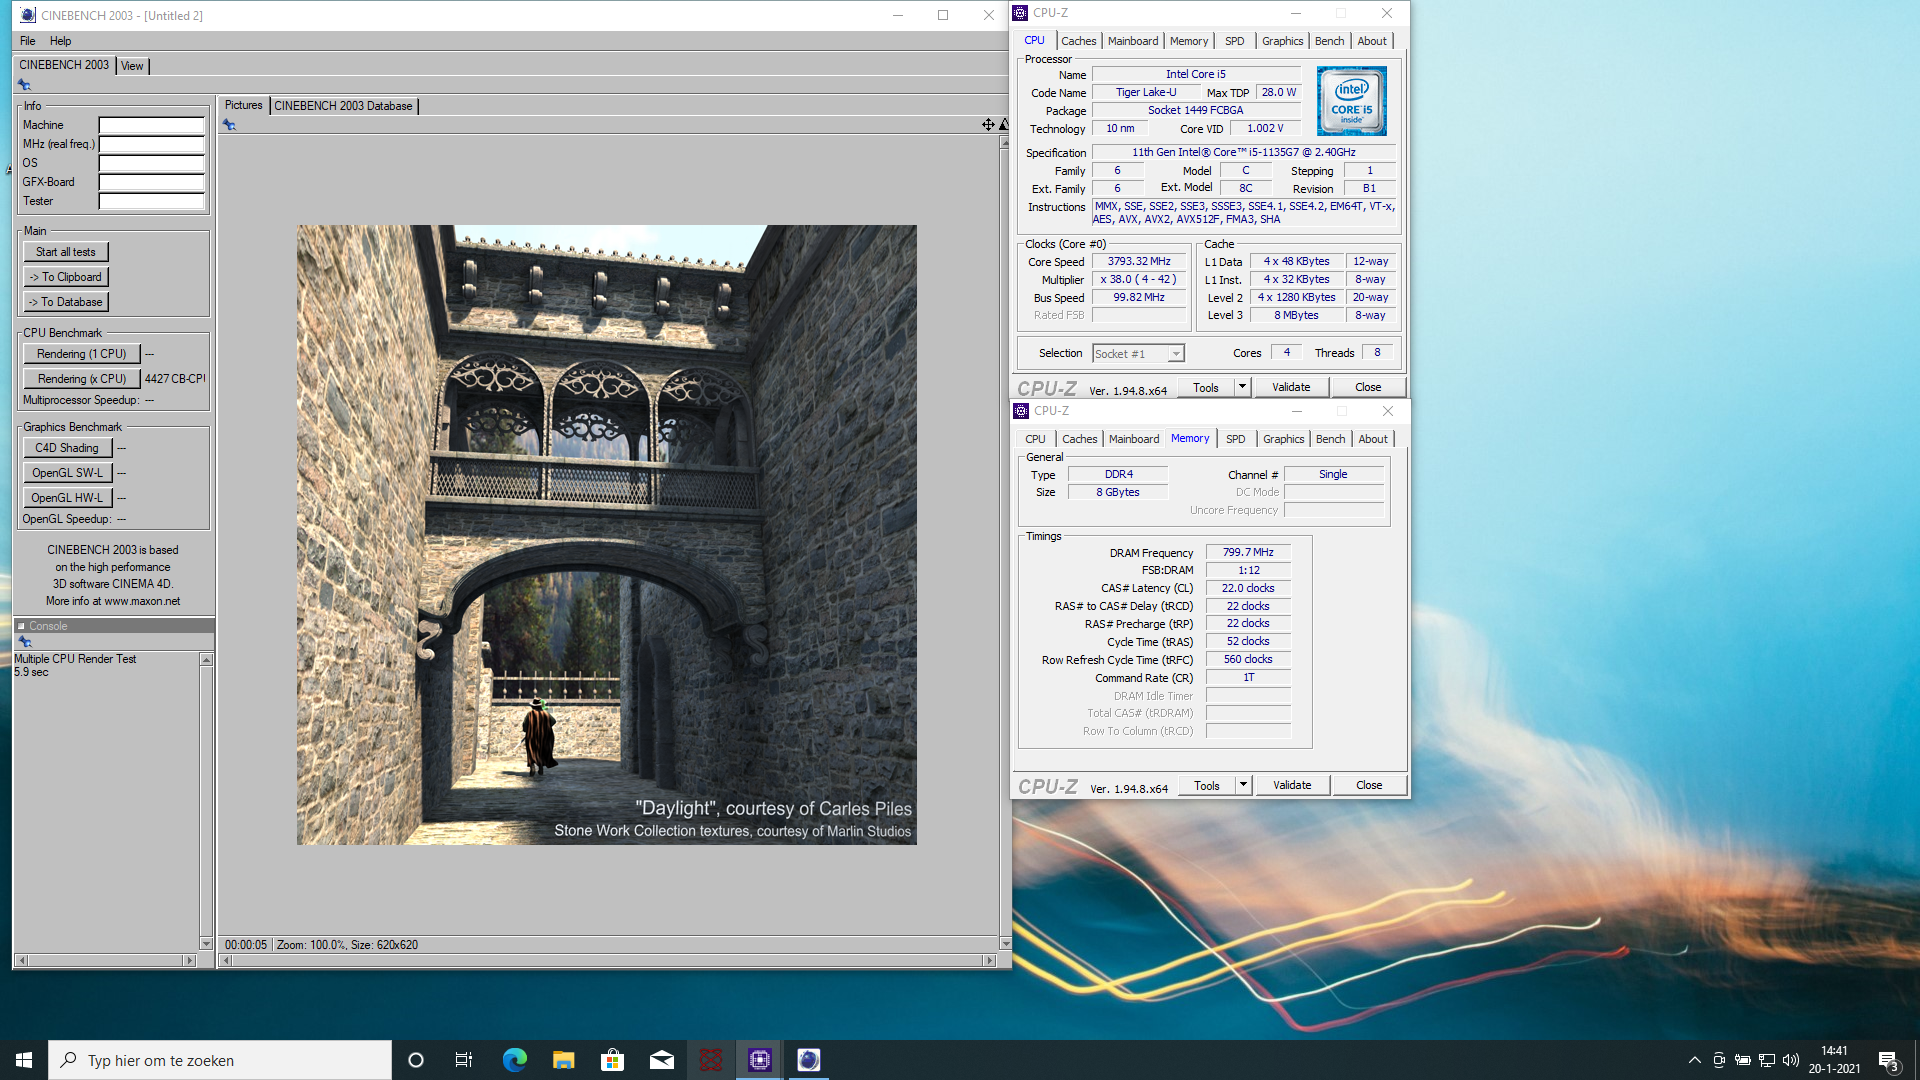Run the OpenGL SW-L test

[x=67, y=473]
